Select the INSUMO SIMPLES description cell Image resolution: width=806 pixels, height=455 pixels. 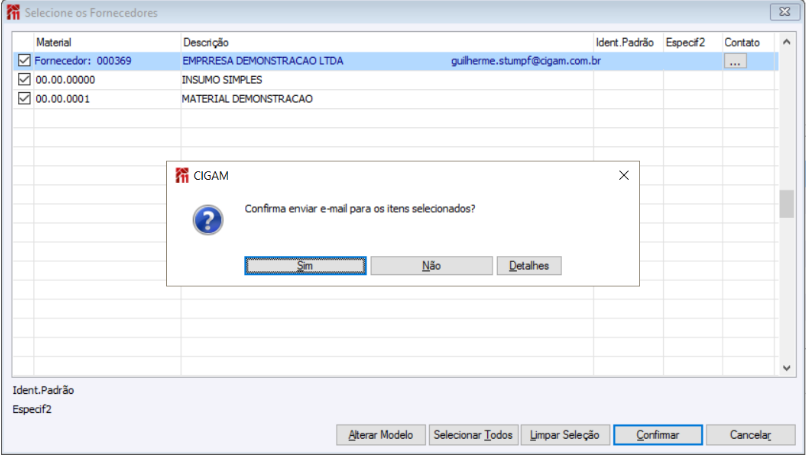point(222,80)
